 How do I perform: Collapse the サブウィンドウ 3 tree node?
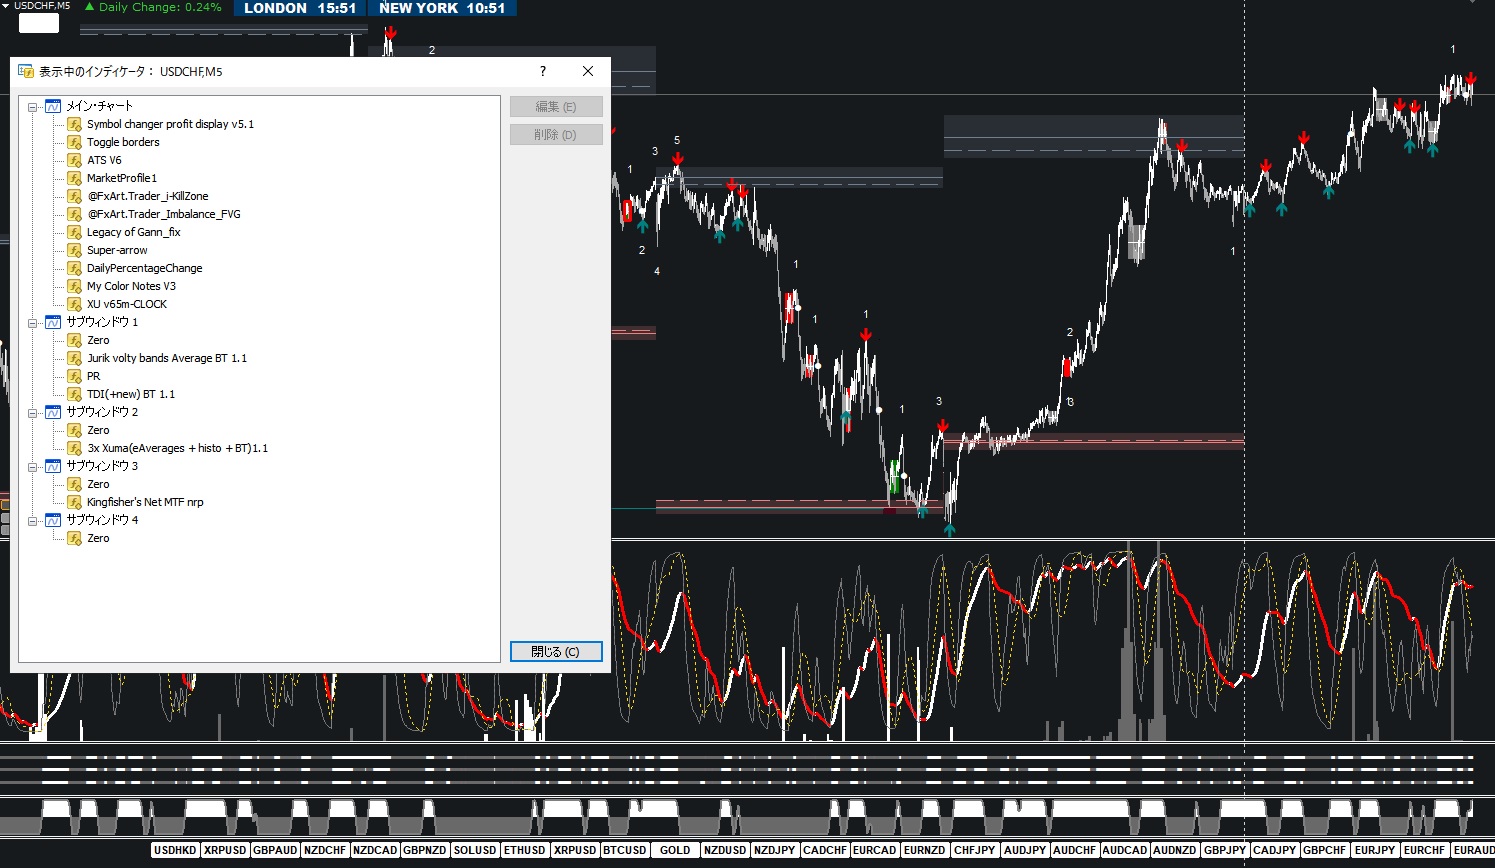(32, 466)
